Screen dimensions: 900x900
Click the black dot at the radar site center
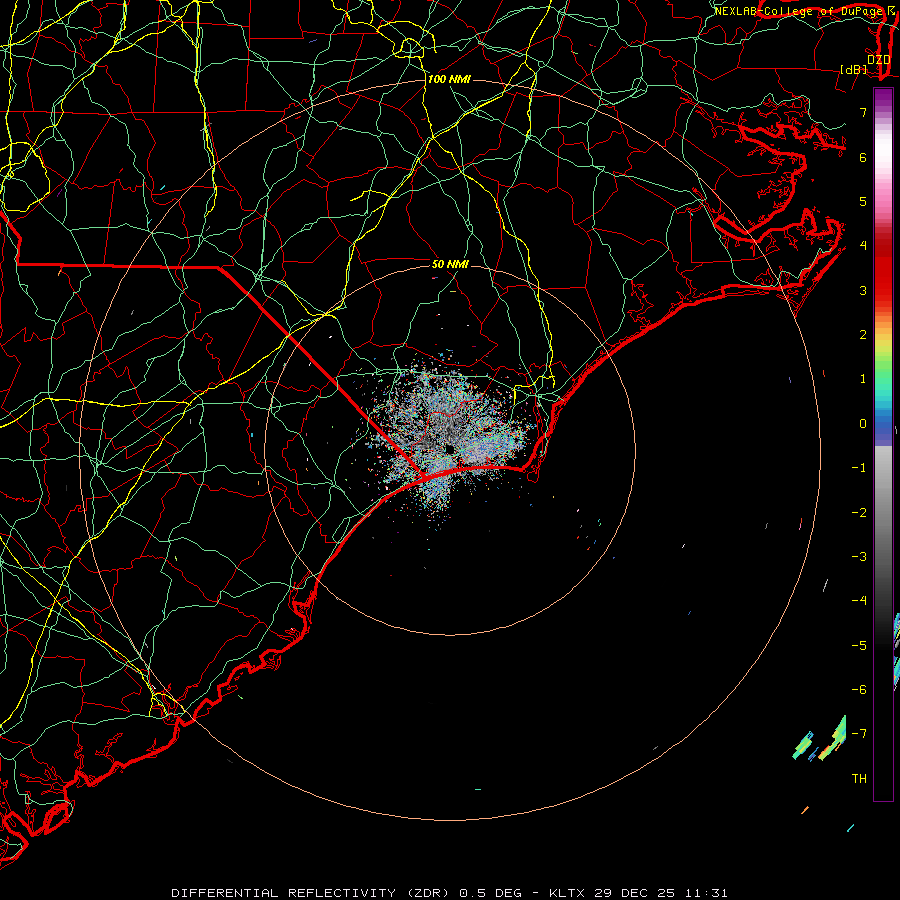[449, 449]
